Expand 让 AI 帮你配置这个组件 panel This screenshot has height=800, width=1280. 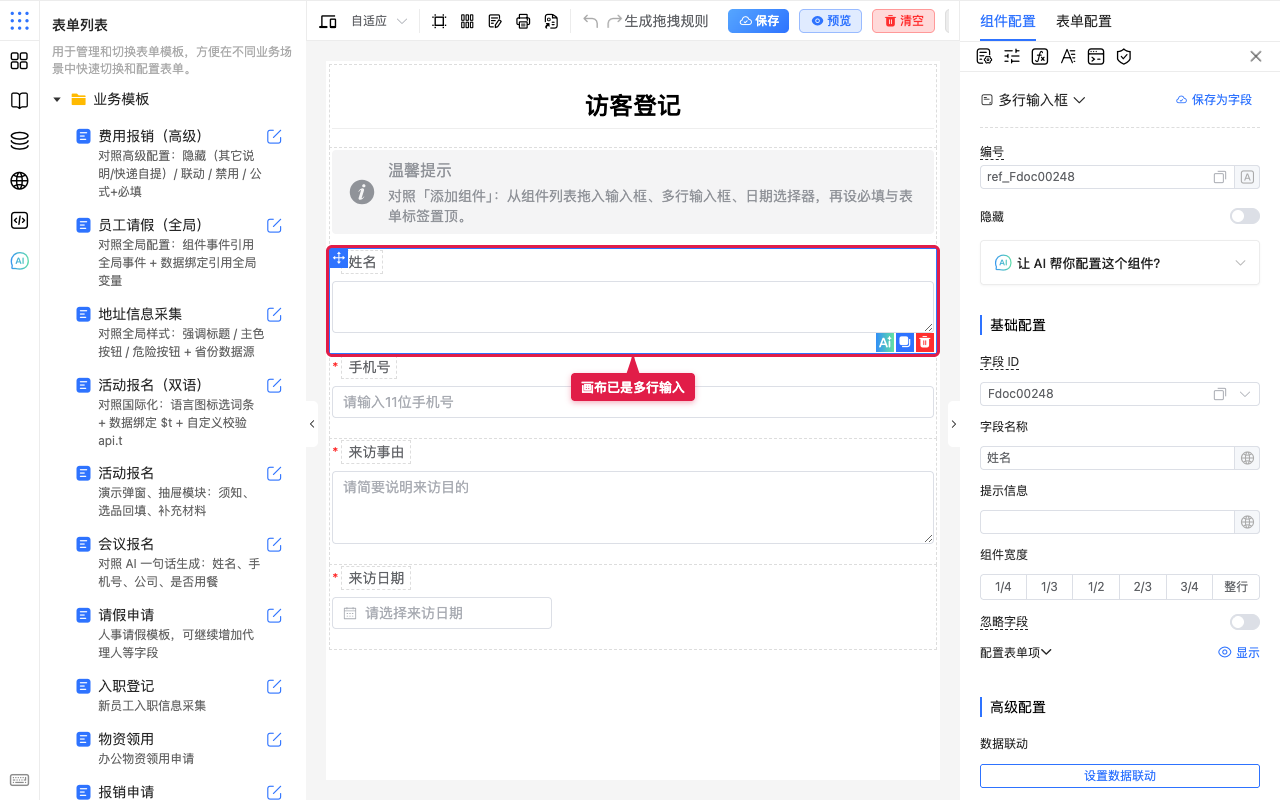[1120, 263]
